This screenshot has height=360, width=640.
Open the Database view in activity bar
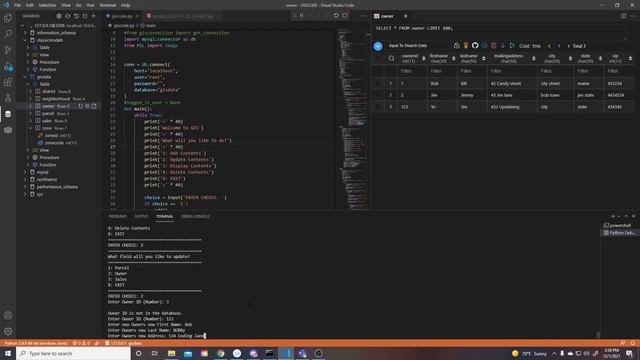[x=8, y=114]
